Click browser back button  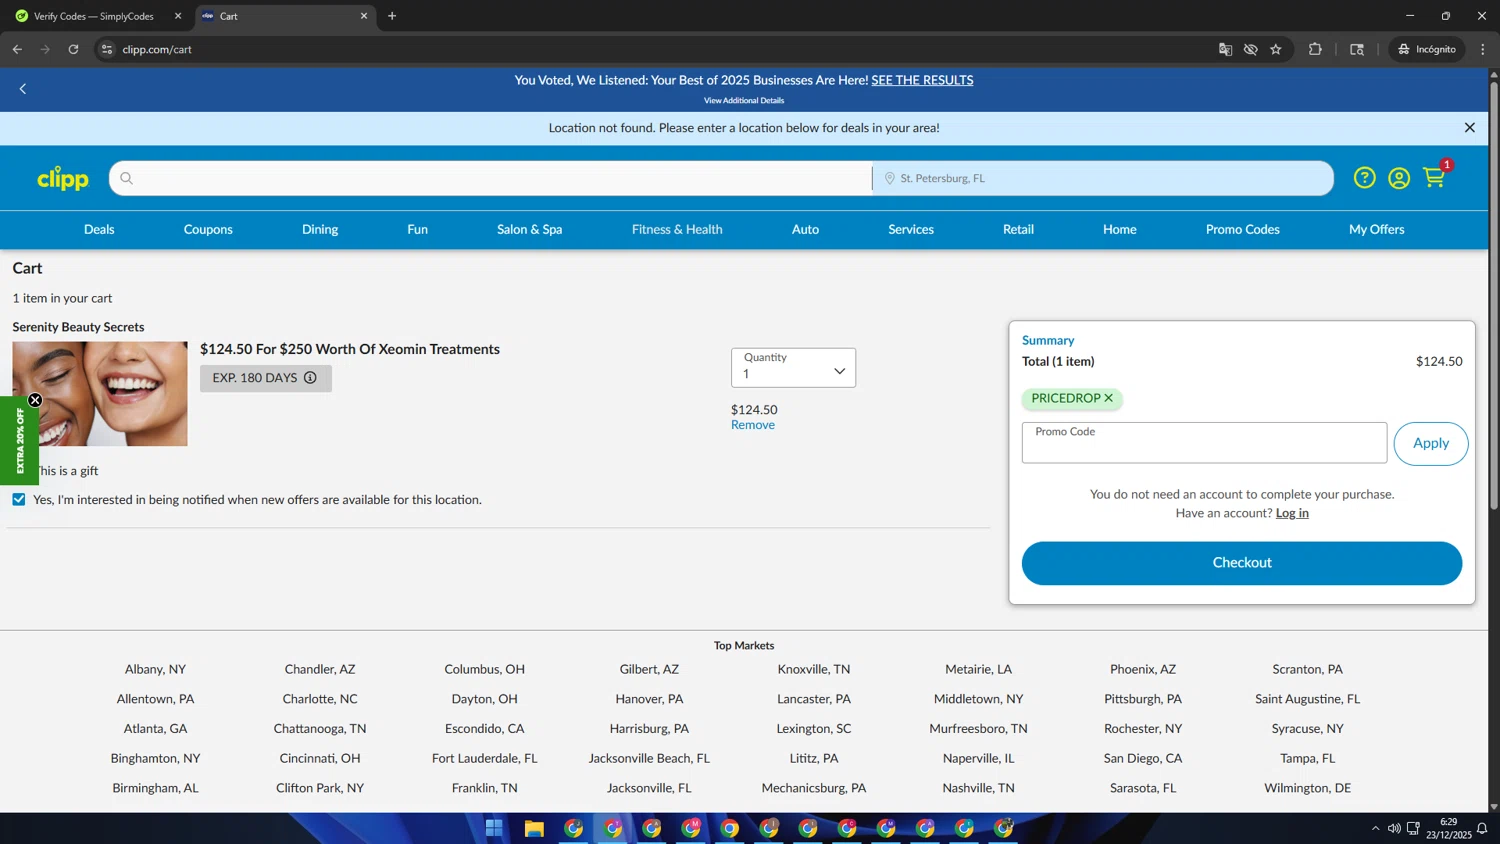[17, 49]
